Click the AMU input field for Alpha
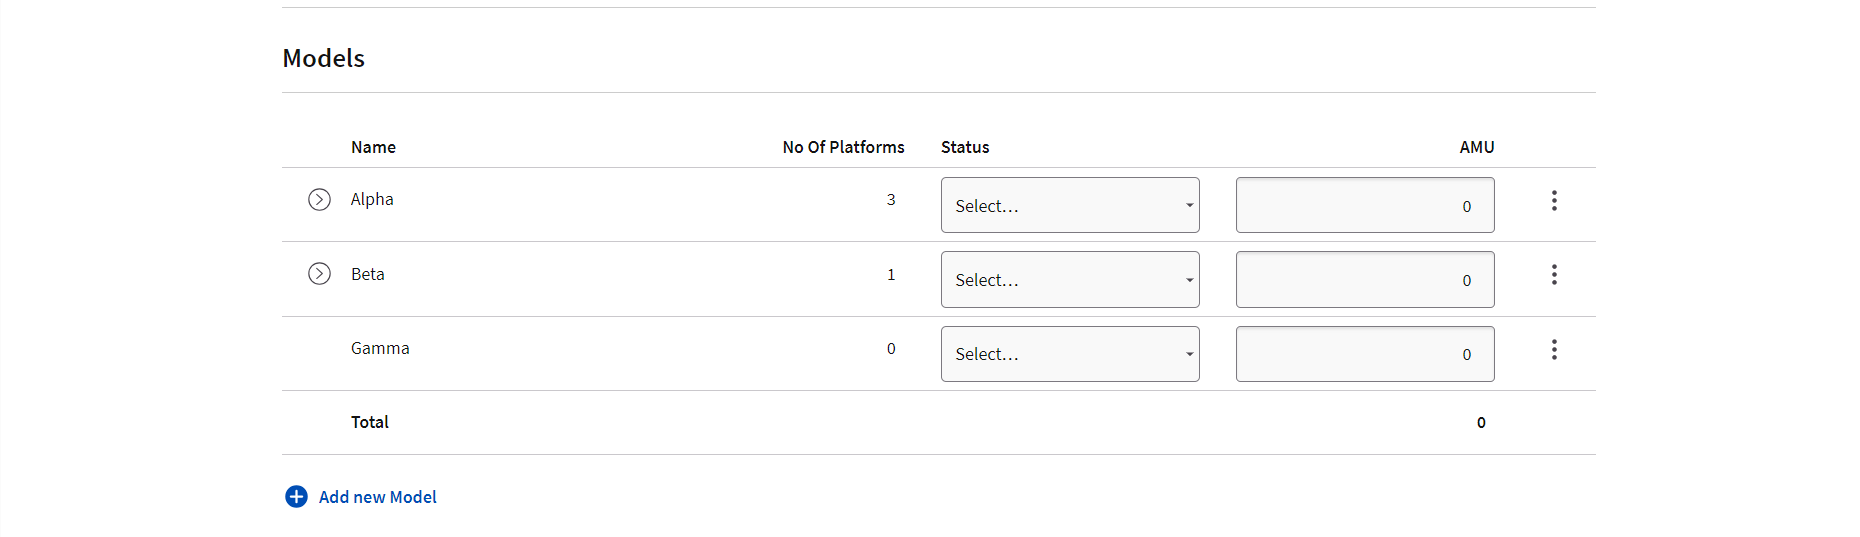This screenshot has width=1860, height=537. click(1365, 205)
